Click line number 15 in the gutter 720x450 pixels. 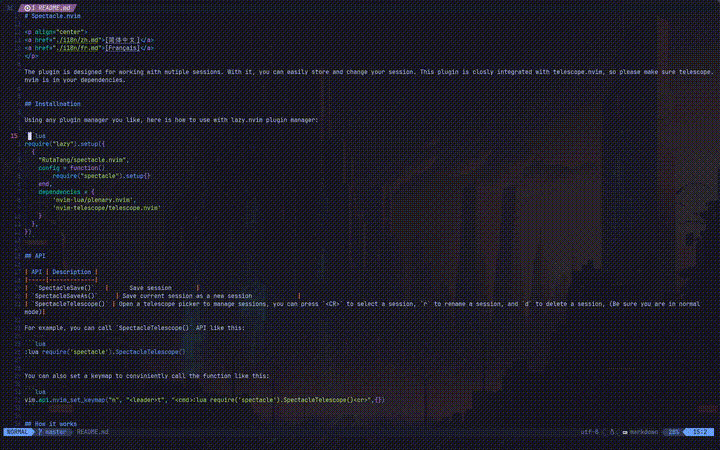tap(14, 136)
